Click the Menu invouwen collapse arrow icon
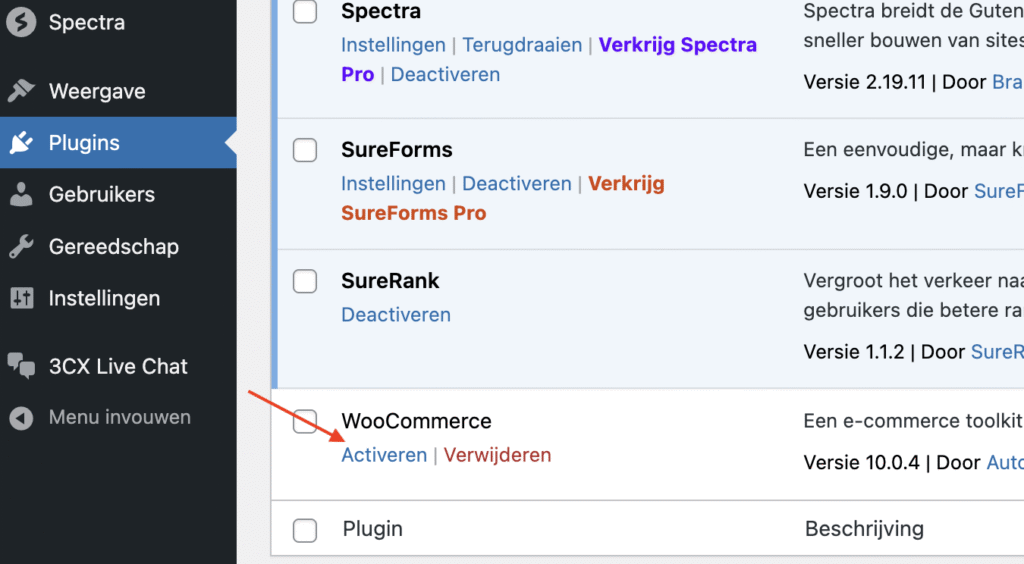The image size is (1024, 564). (21, 418)
